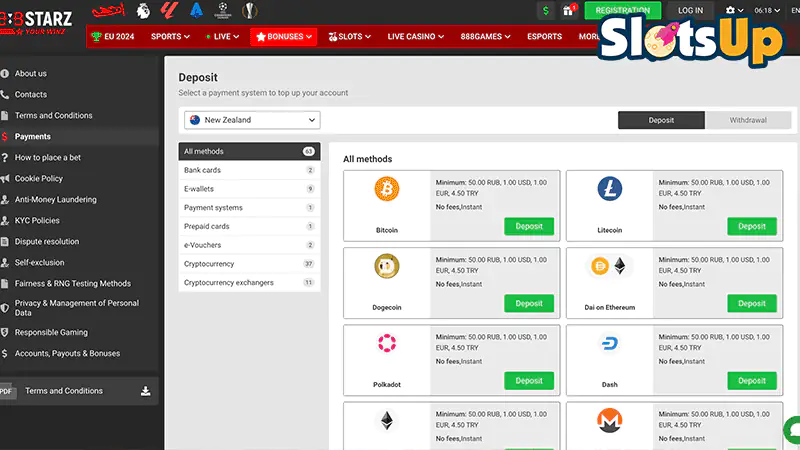Open the LaLiga league icon

(x=169, y=10)
